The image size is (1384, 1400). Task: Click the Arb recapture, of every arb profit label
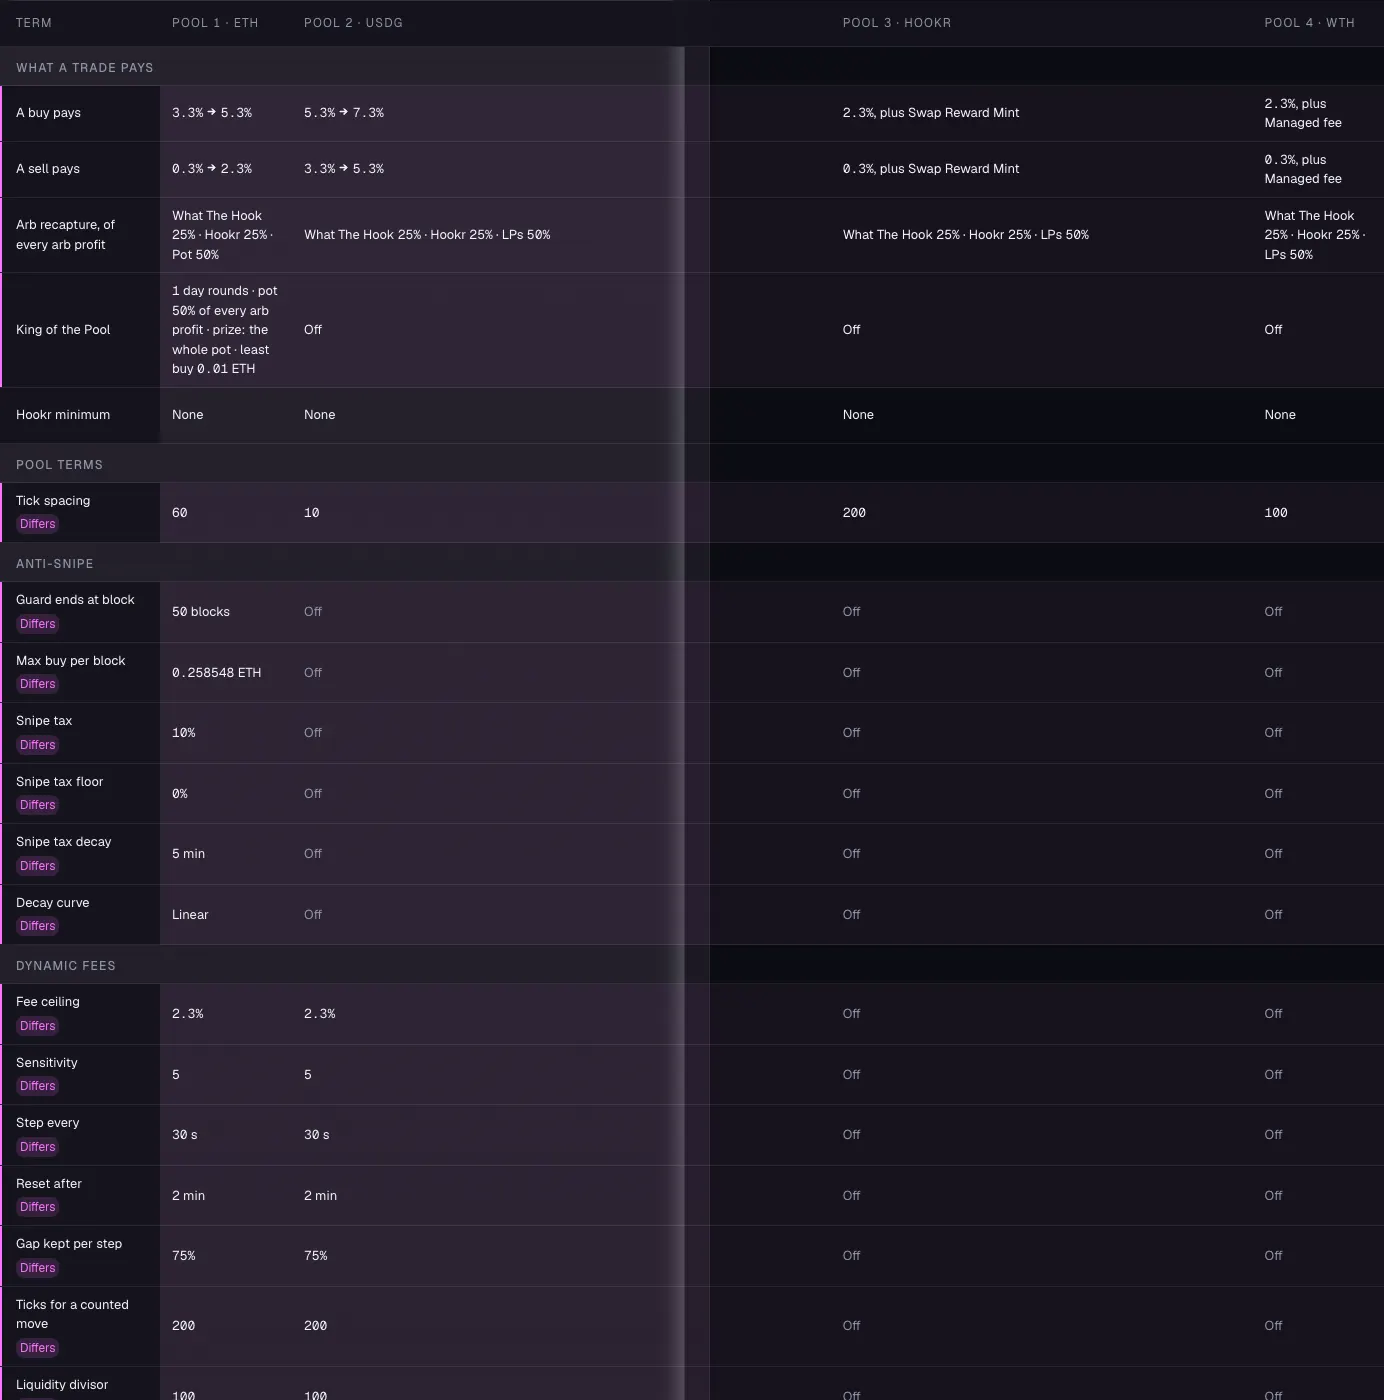click(65, 235)
